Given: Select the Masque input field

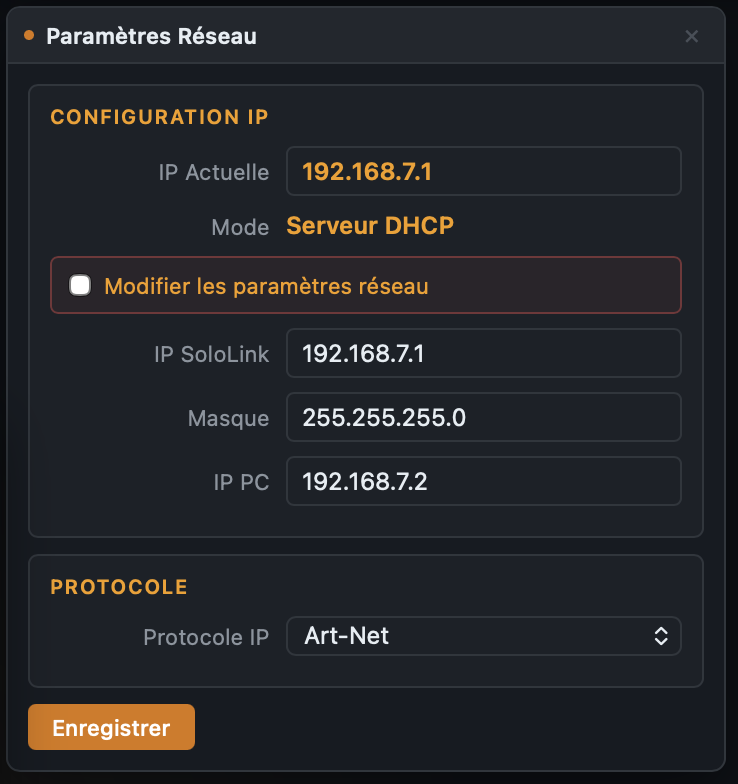Looking at the screenshot, I should coord(484,417).
